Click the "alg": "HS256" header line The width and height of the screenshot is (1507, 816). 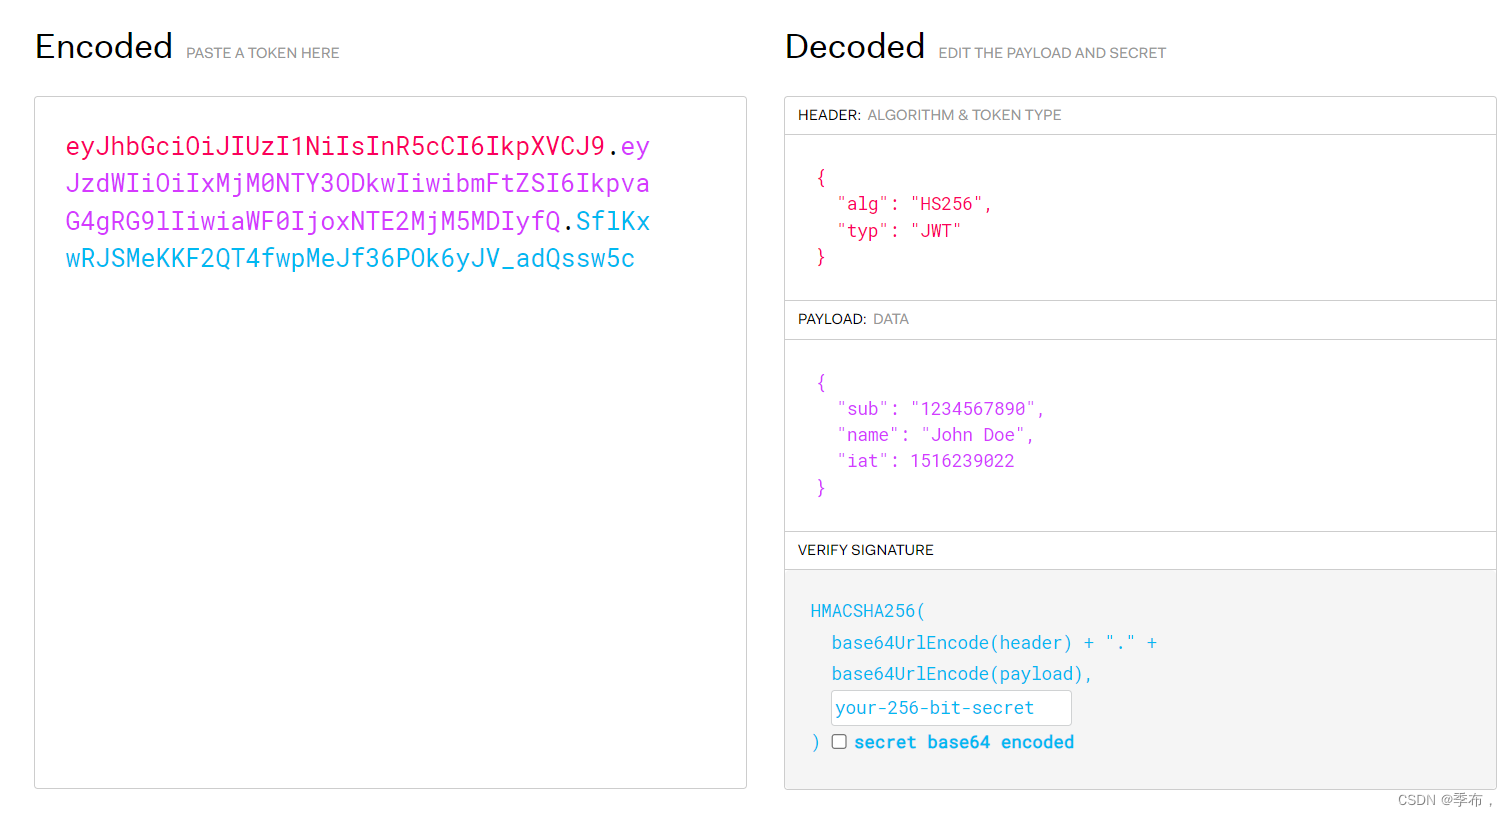[x=914, y=204]
